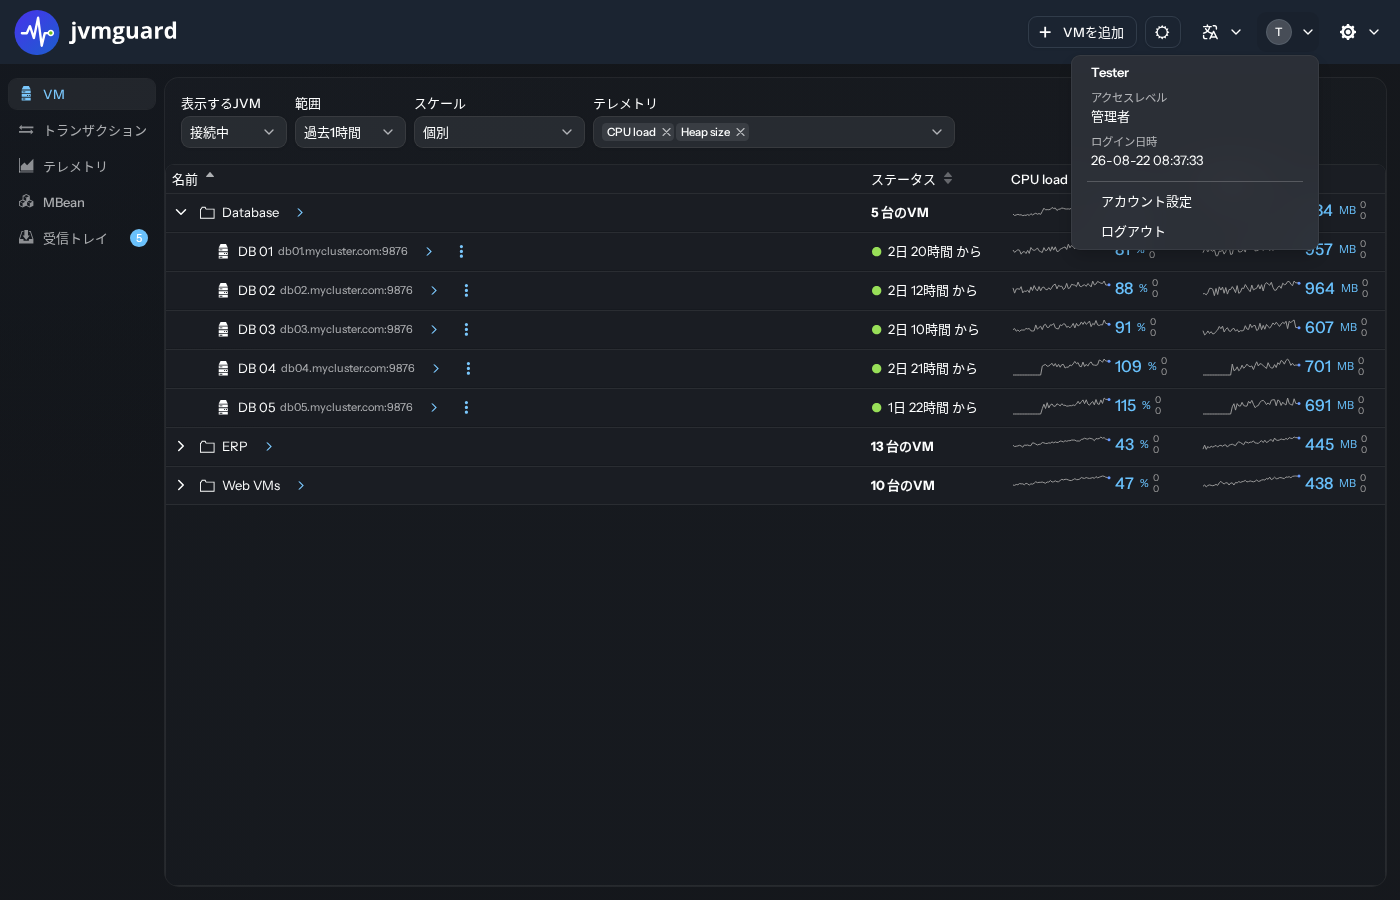Screen dimensions: 1400x900
Task: Click DB 05 status 1日 22時間 から
Action: point(932,408)
